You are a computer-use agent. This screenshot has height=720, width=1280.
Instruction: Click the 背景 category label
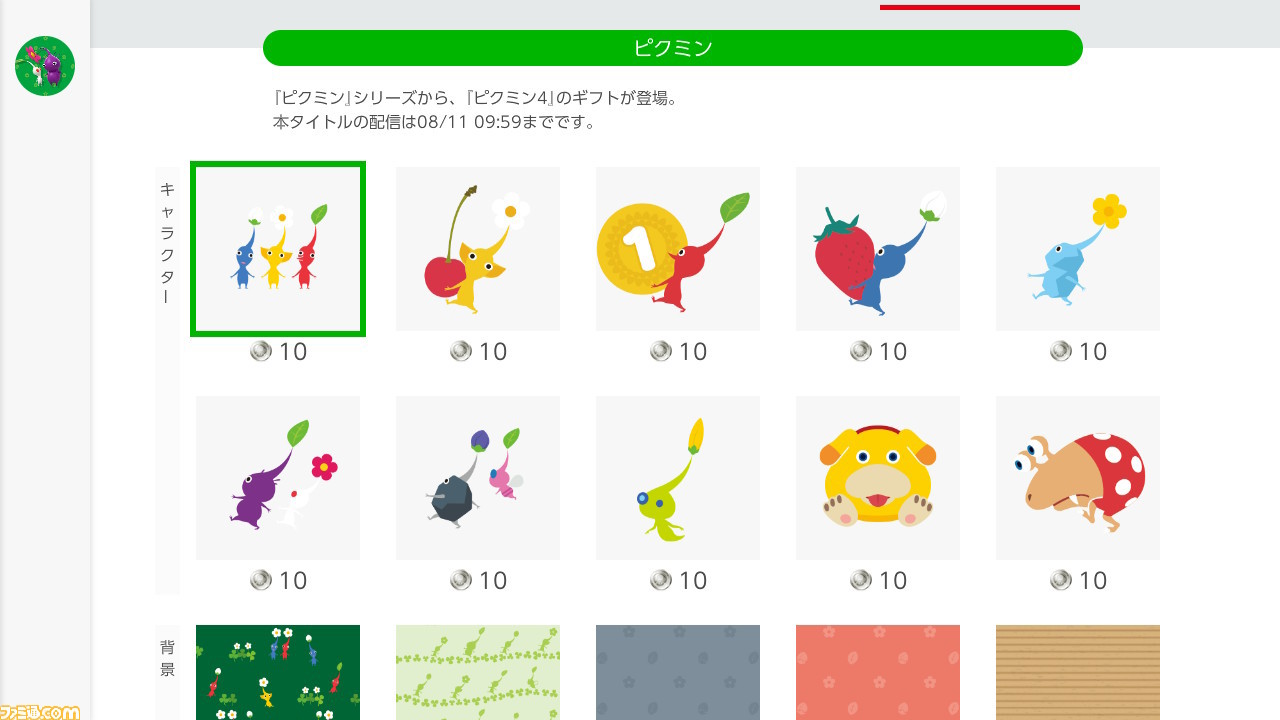[x=167, y=658]
